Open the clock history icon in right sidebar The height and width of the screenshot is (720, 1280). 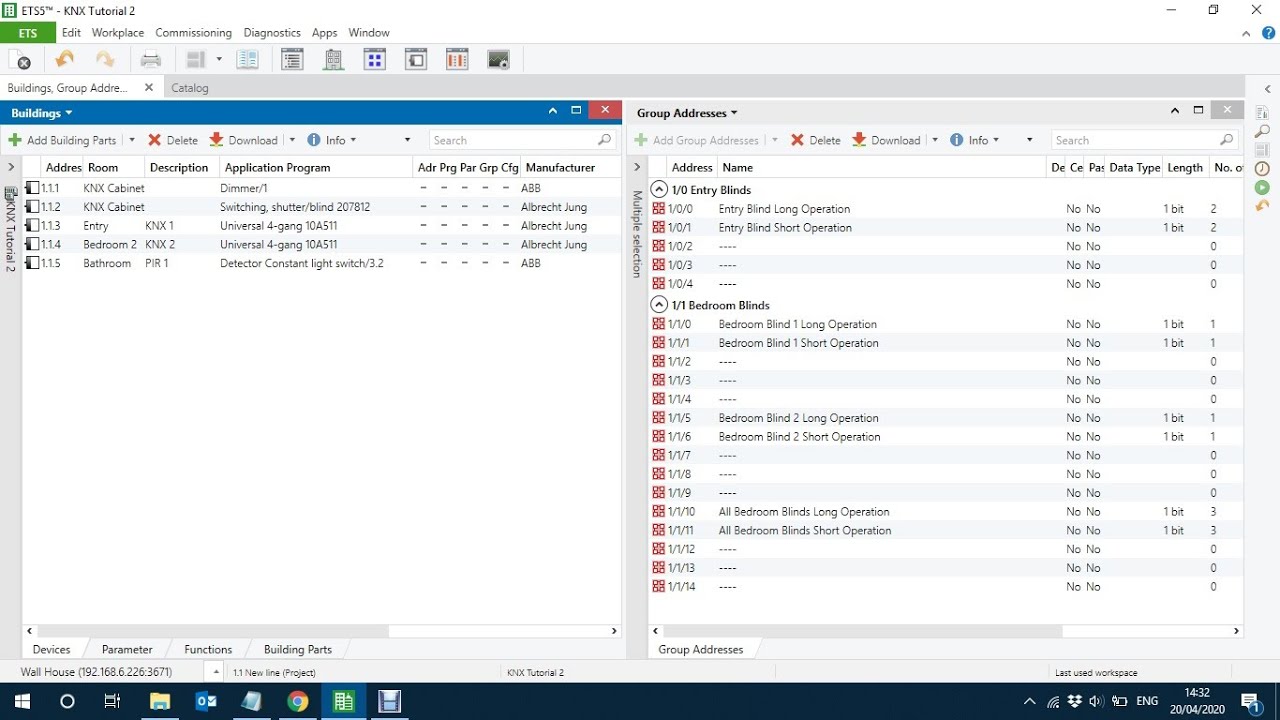[x=1263, y=169]
